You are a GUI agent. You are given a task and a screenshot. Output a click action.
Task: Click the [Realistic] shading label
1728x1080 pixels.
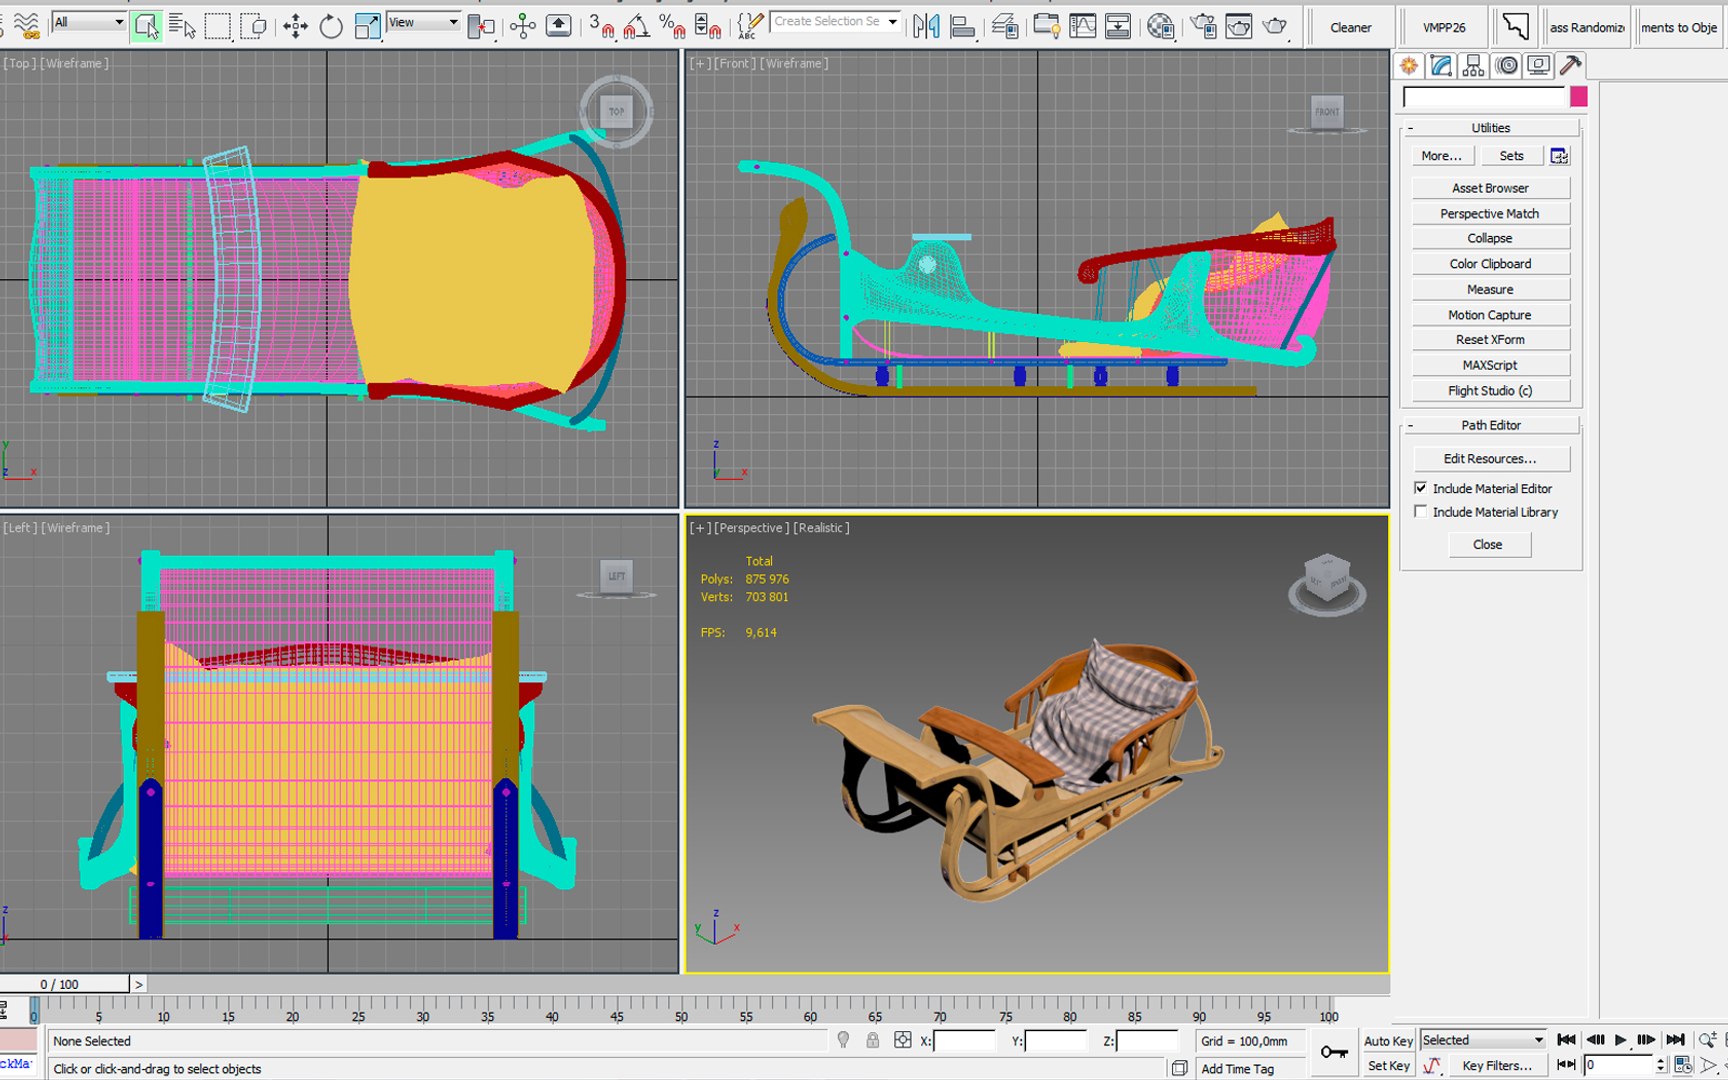(821, 528)
